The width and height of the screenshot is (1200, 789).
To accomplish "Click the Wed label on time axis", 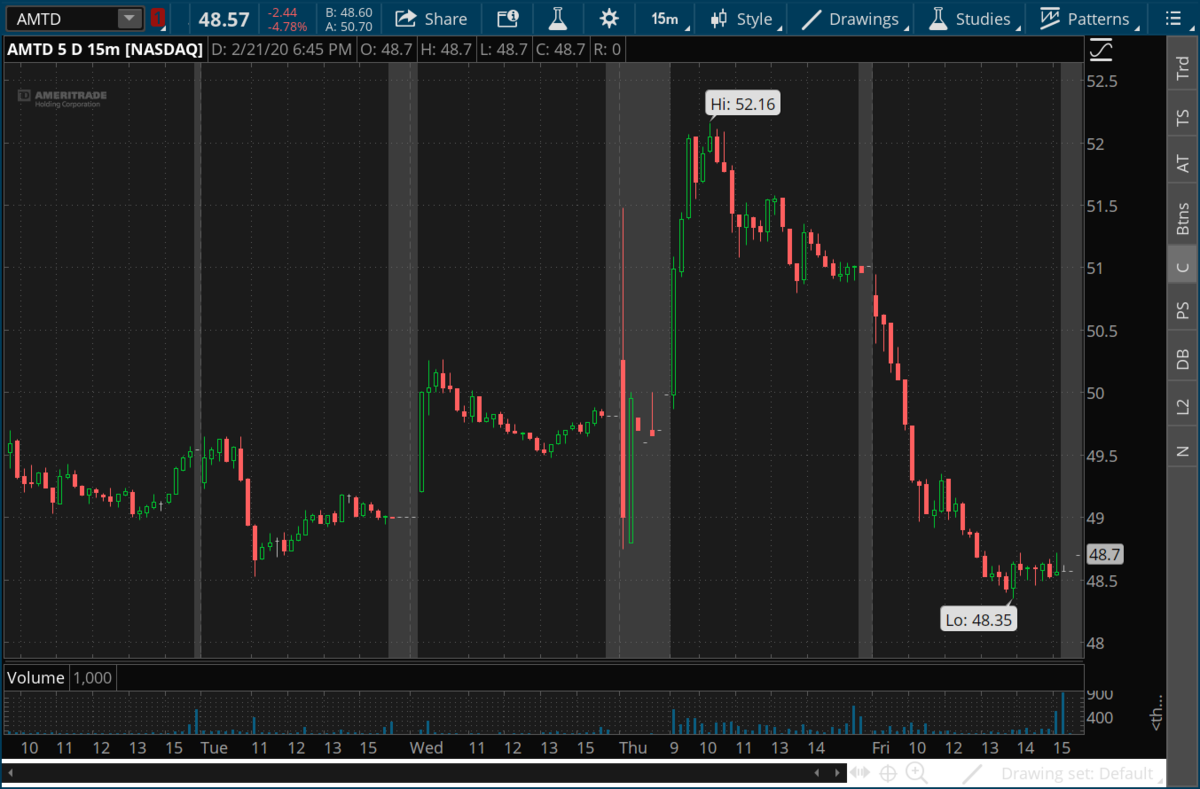I will point(427,748).
